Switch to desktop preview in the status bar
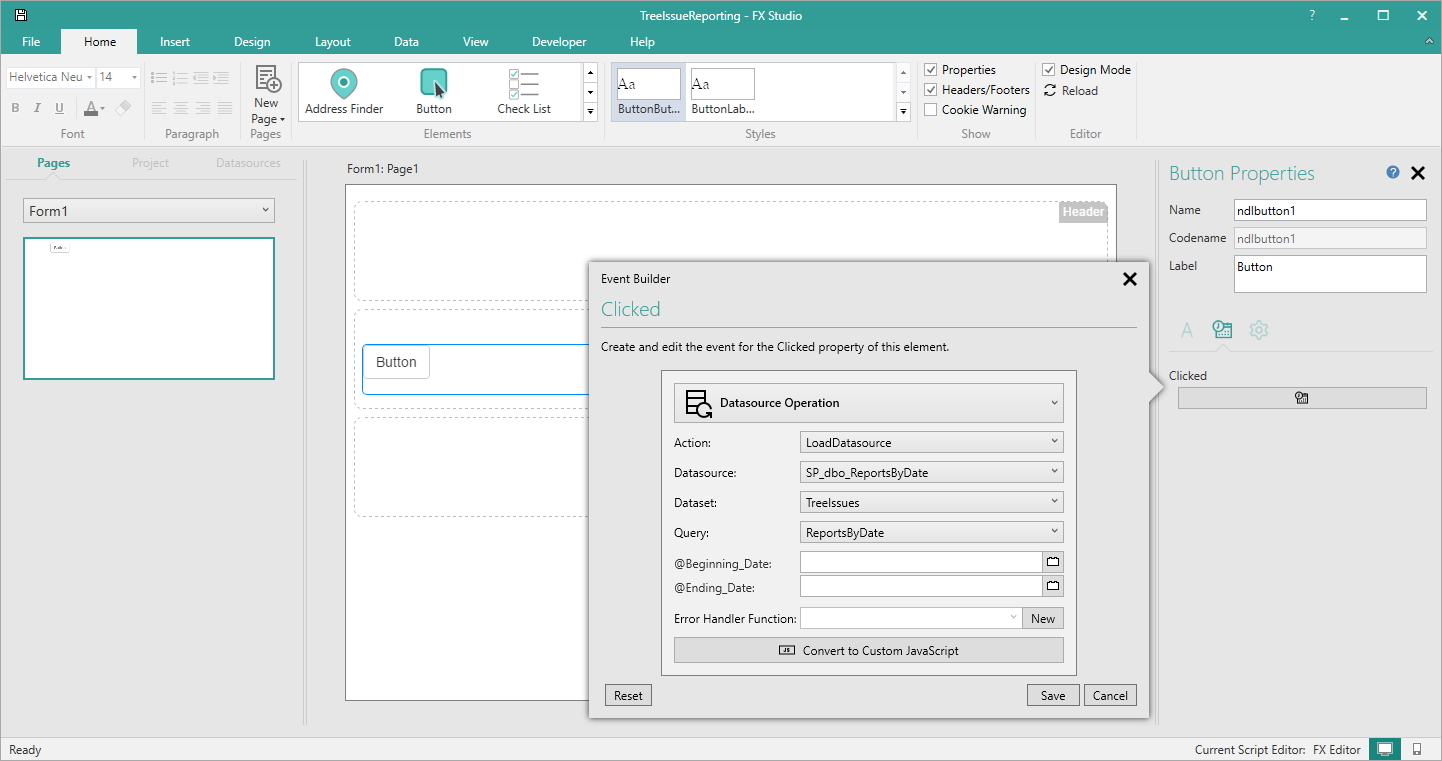Screen dimensions: 1442x761 click(1385, 749)
